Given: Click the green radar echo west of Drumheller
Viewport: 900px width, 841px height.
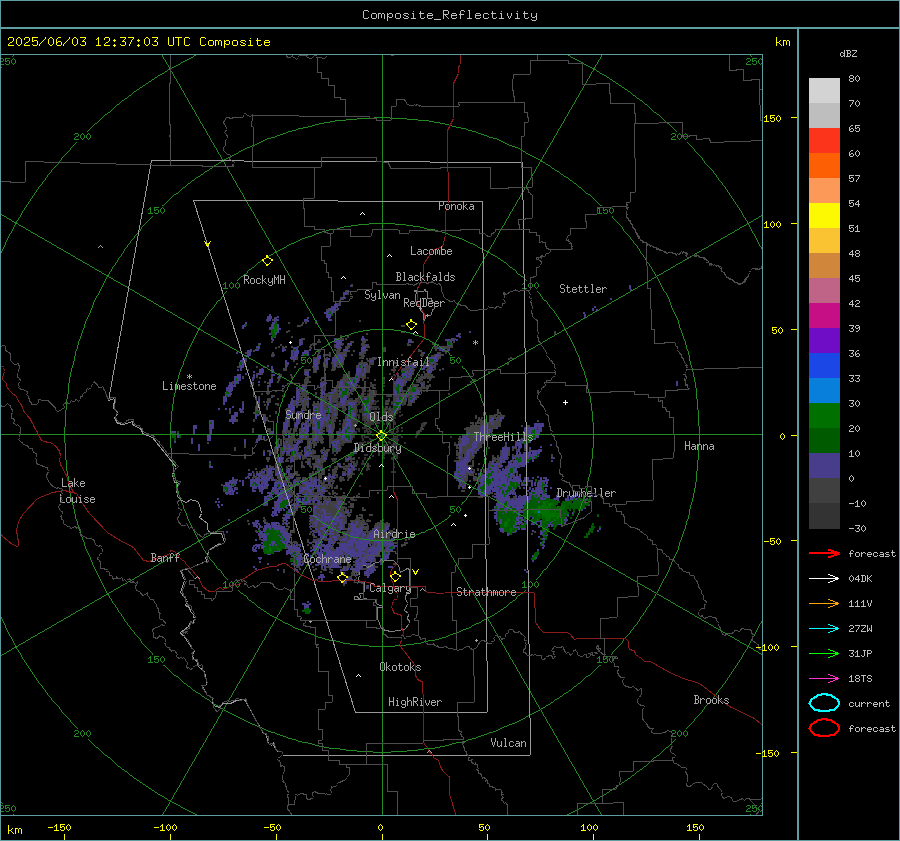Looking at the screenshot, I should tap(544, 508).
